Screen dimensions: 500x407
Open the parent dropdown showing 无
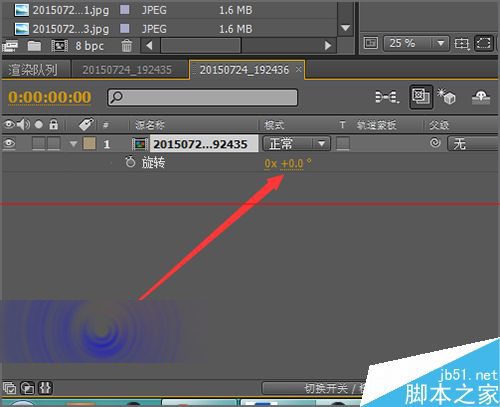473,144
